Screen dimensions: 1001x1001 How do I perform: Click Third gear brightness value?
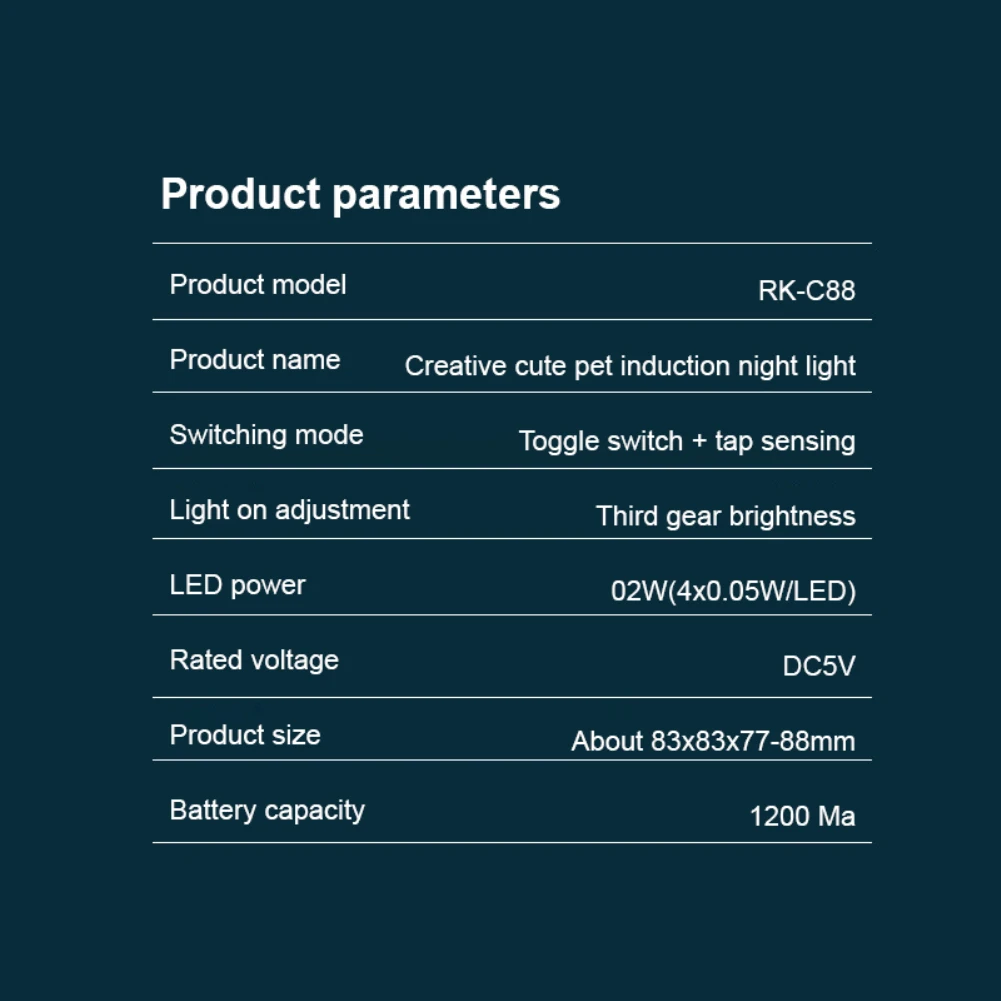725,516
